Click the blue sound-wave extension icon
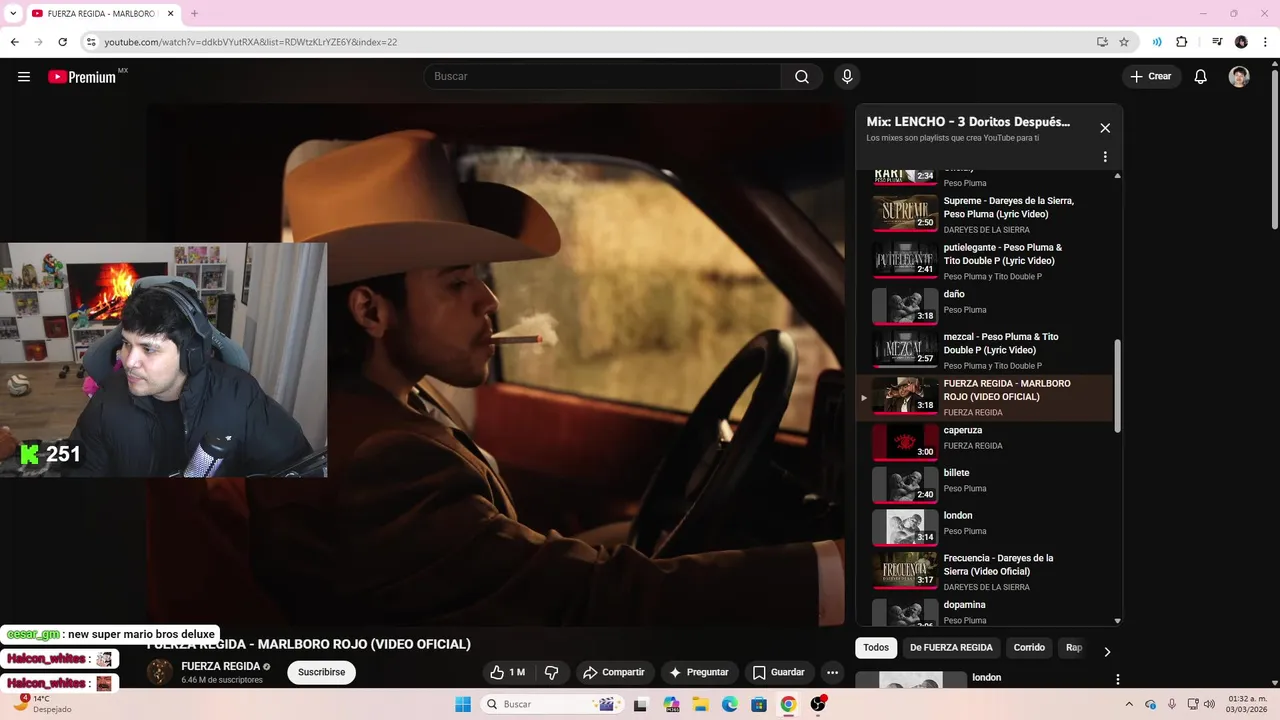The width and height of the screenshot is (1280, 720). (1157, 42)
